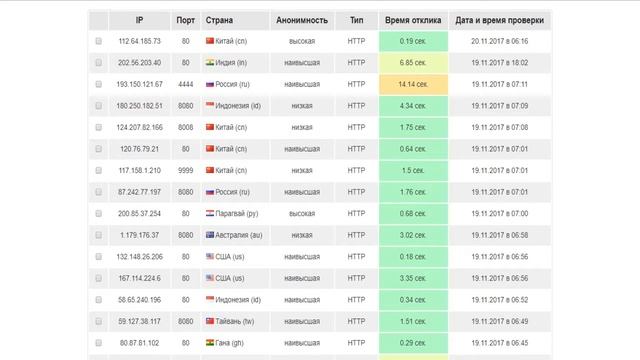The height and width of the screenshot is (360, 640).
Task: Click China flag in 124.207.82.166 row
Action: tap(210, 127)
